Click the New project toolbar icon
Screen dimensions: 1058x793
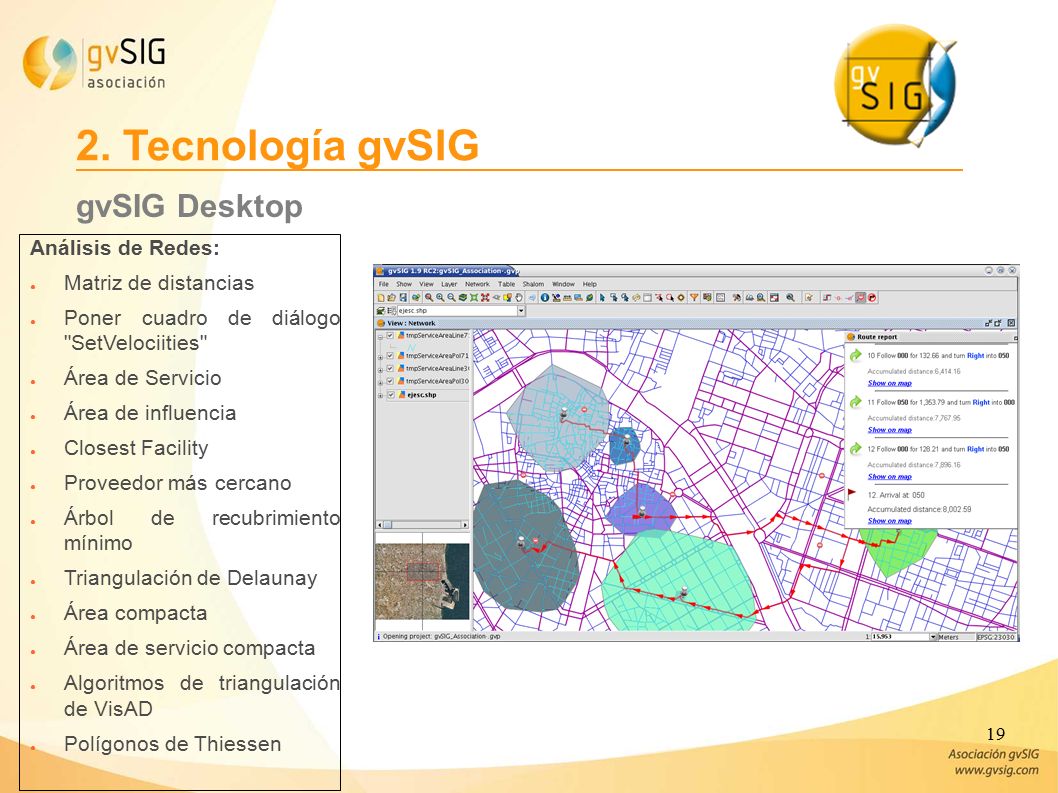pyautogui.click(x=381, y=298)
